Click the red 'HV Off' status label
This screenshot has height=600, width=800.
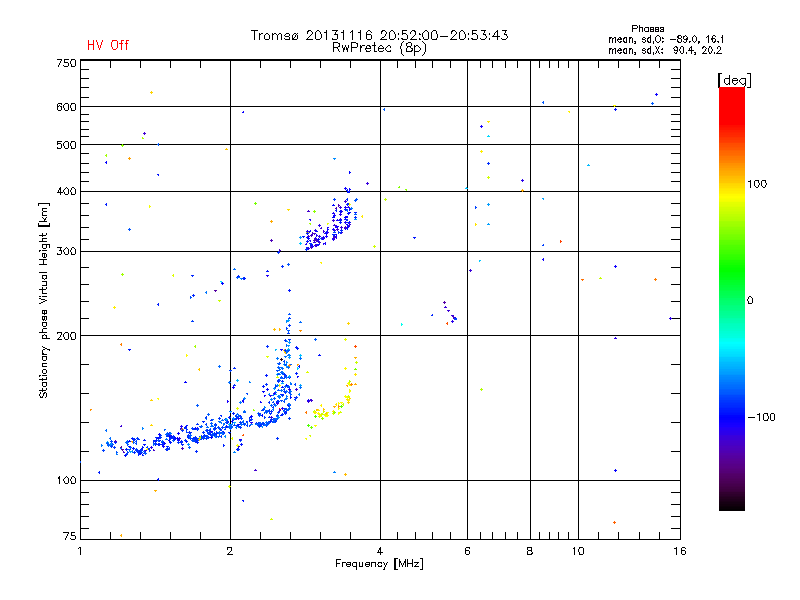click(108, 45)
